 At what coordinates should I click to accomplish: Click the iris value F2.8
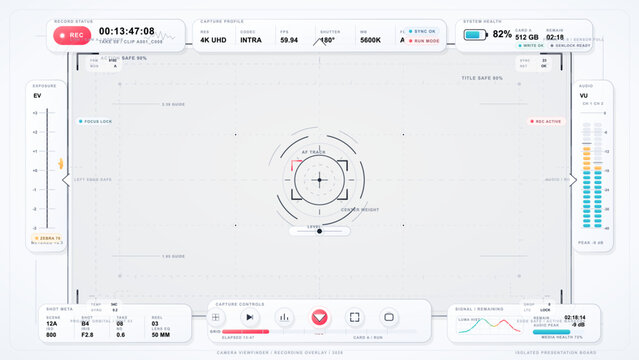tap(87, 335)
